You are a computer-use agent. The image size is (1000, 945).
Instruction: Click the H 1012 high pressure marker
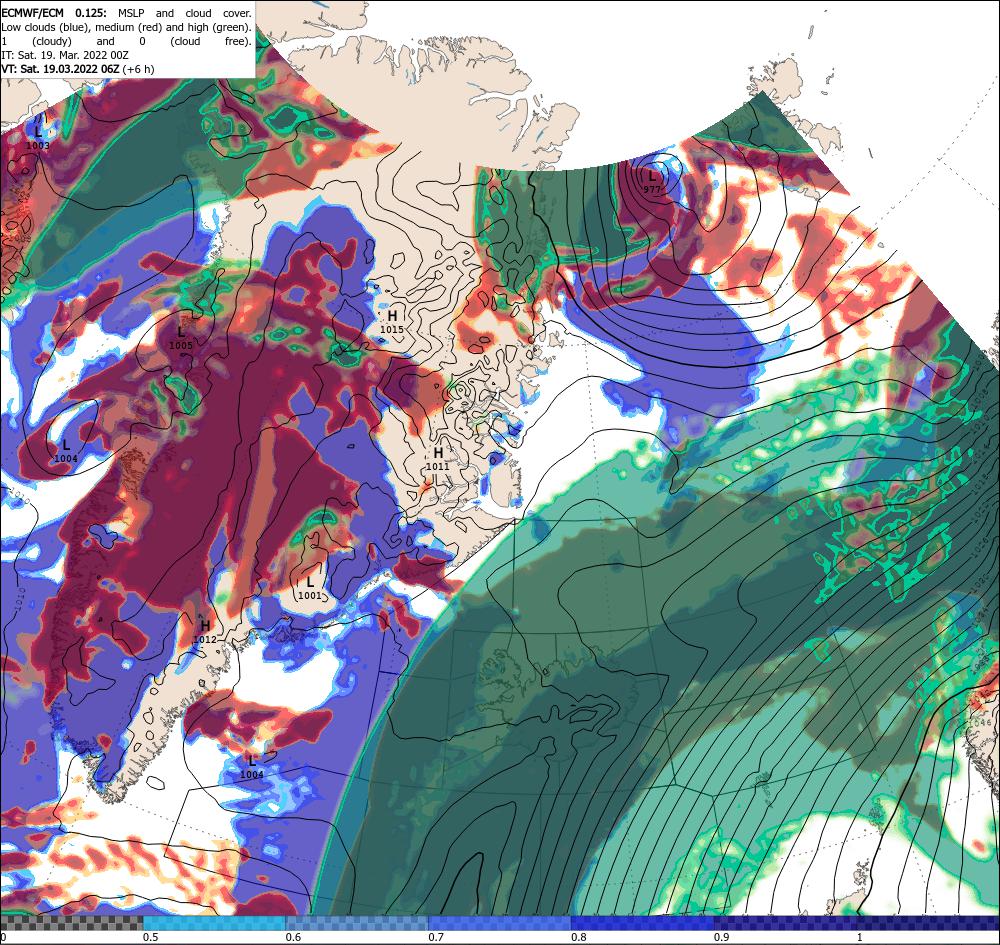[x=205, y=632]
